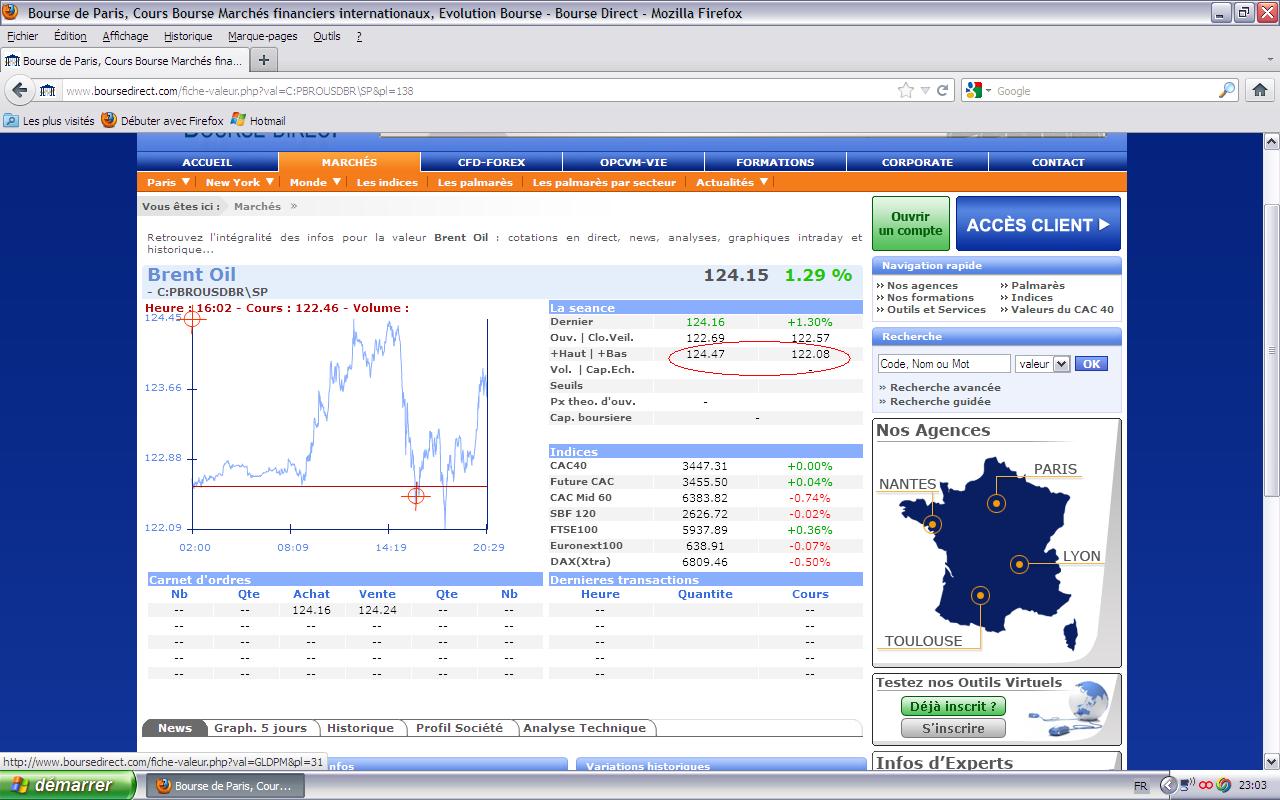Image resolution: width=1280 pixels, height=800 pixels.
Task: Click the search magnifier icon in Google box
Action: click(x=1226, y=90)
